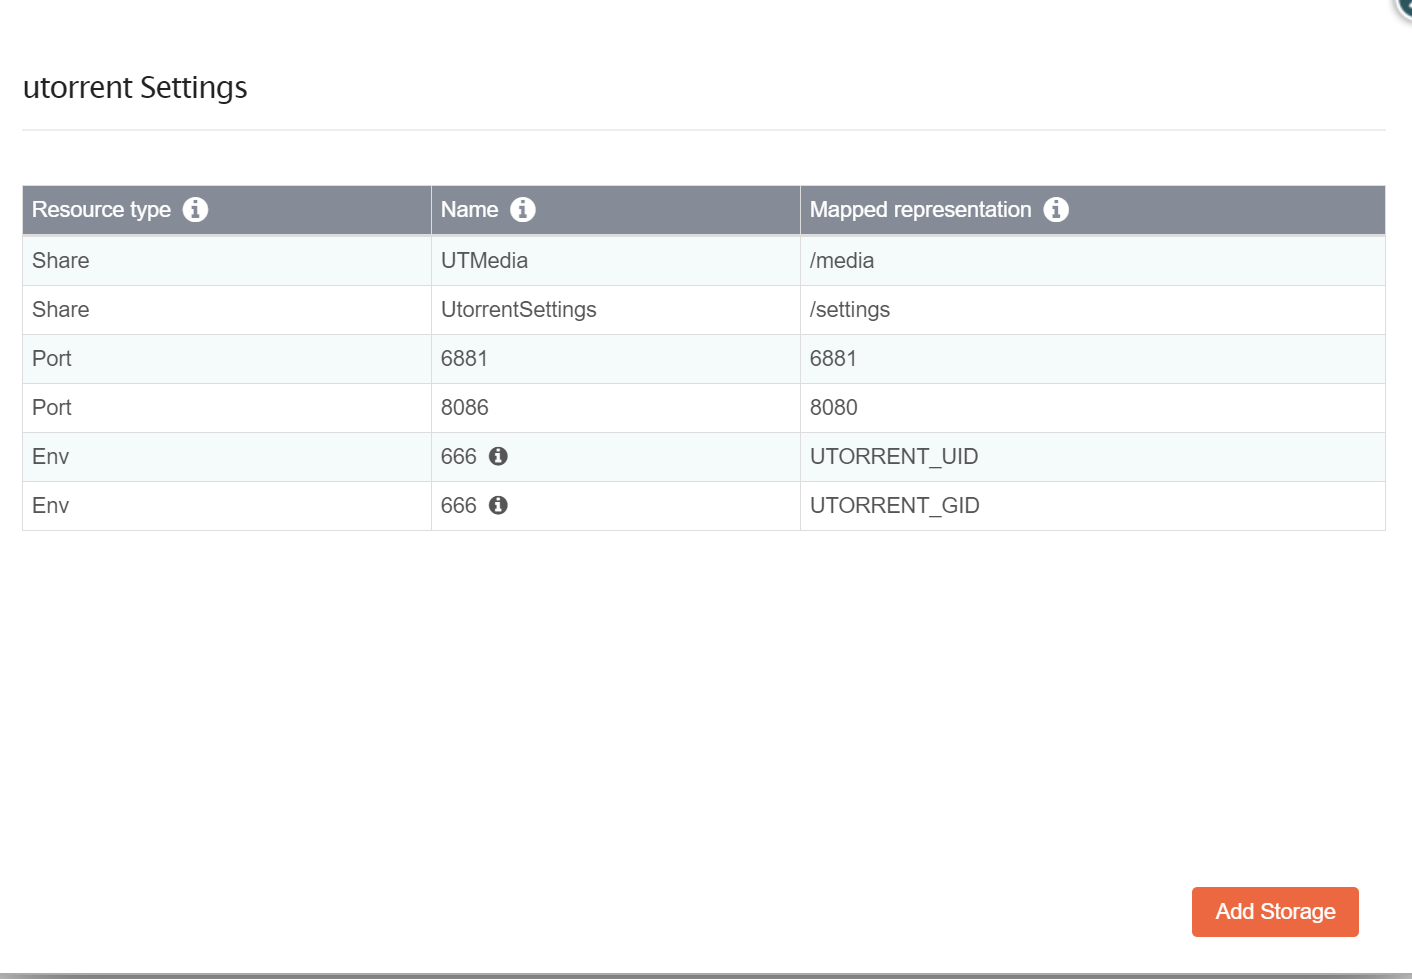Click info icon next to Name header

[523, 210]
